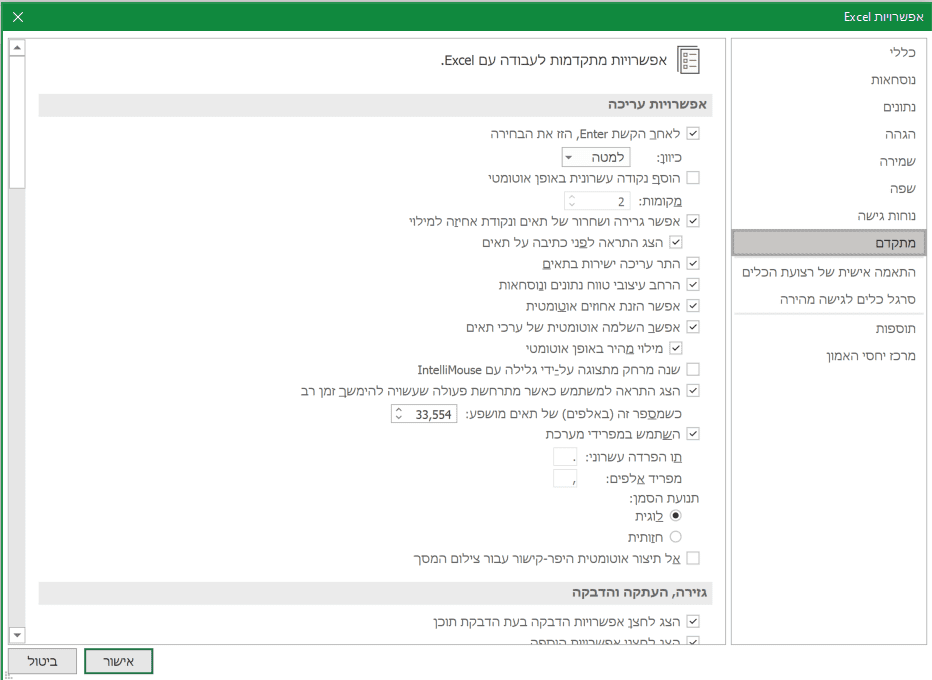Click the מפריד אלפים separator field
This screenshot has width=932, height=680.
tap(565, 478)
